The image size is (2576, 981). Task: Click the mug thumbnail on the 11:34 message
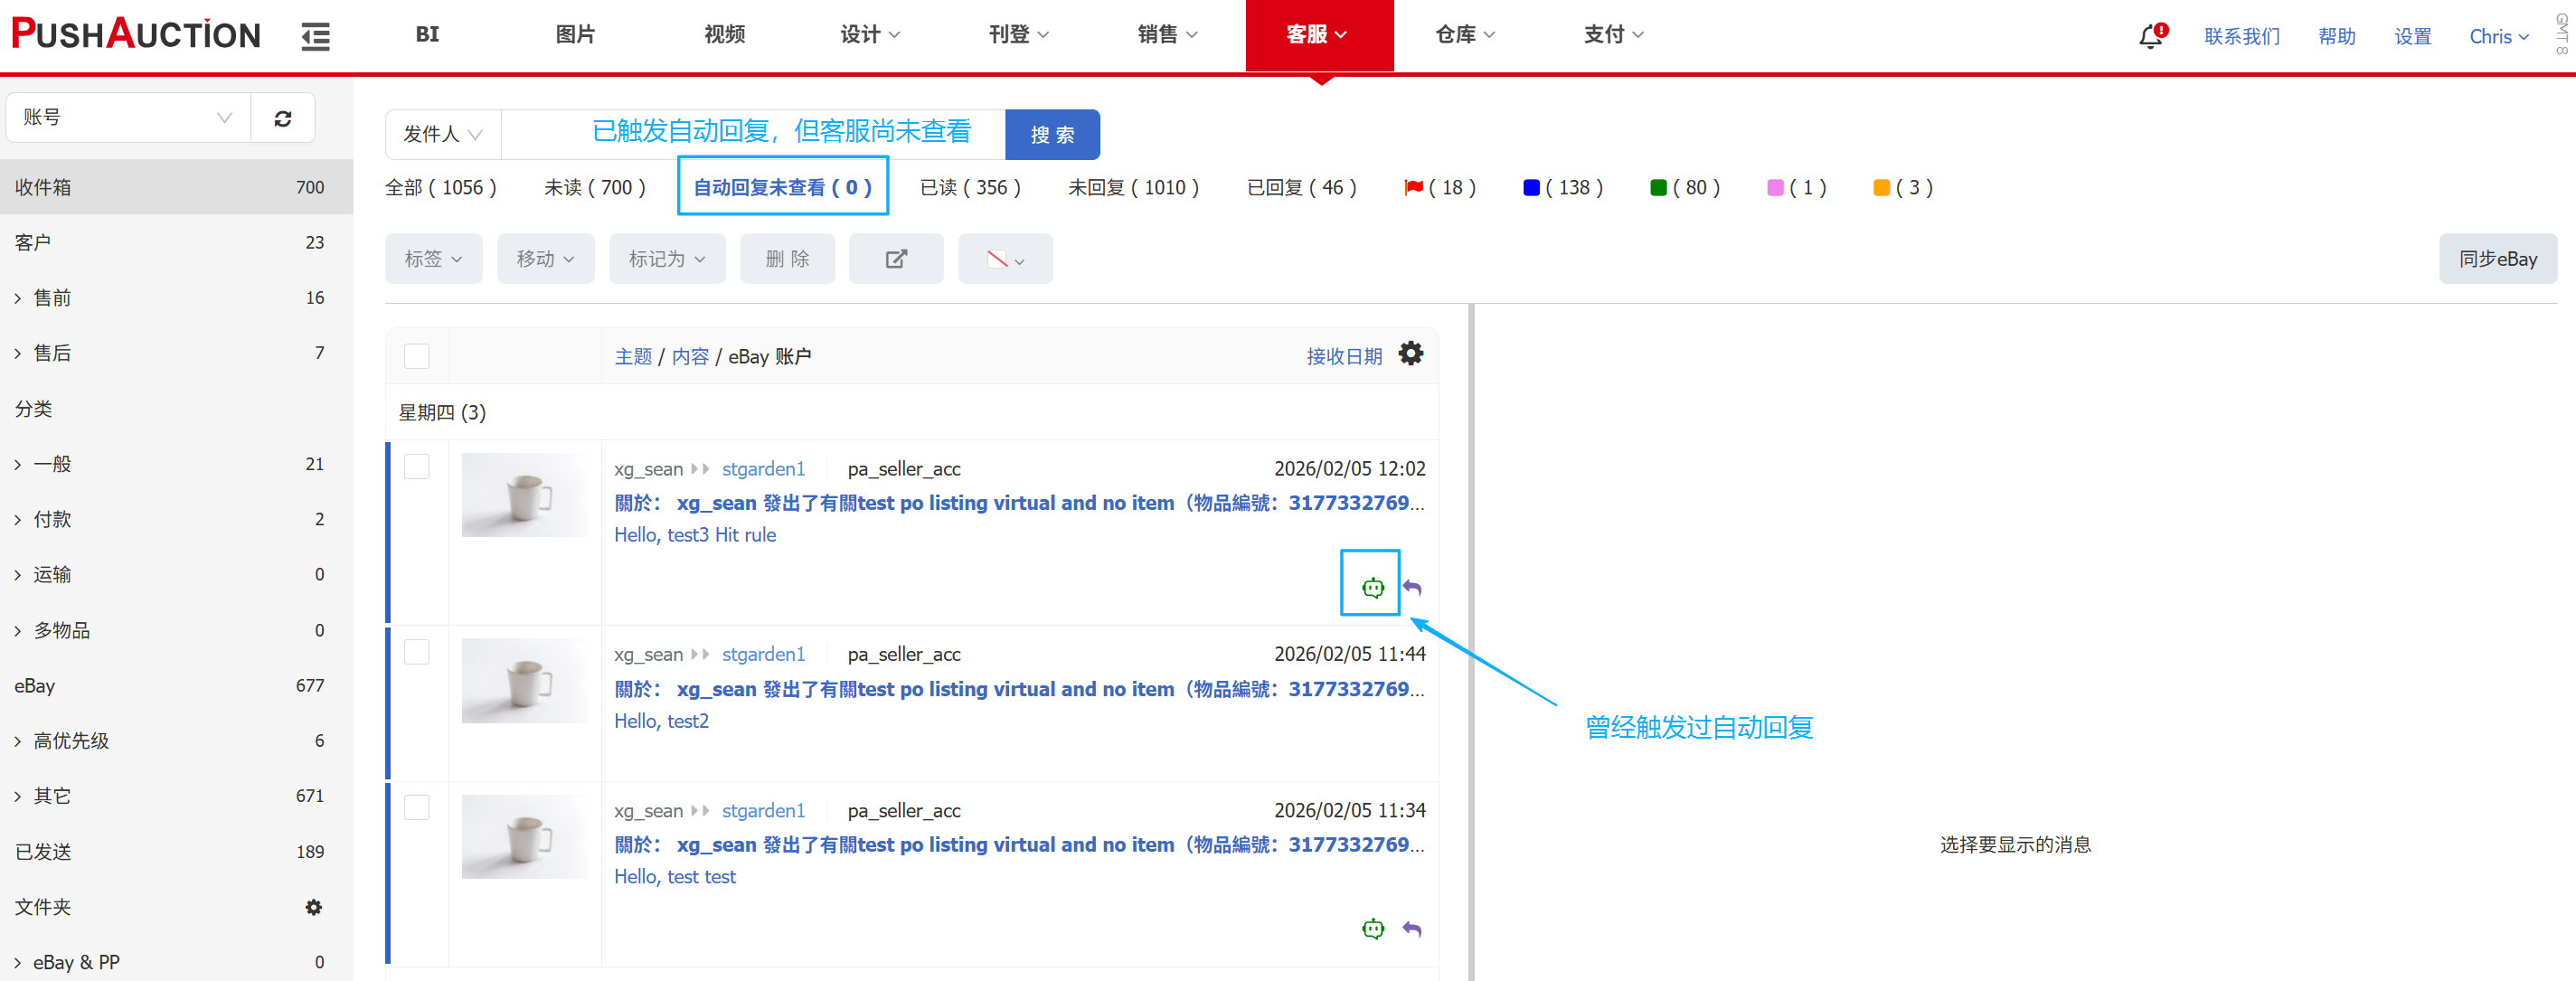point(524,837)
